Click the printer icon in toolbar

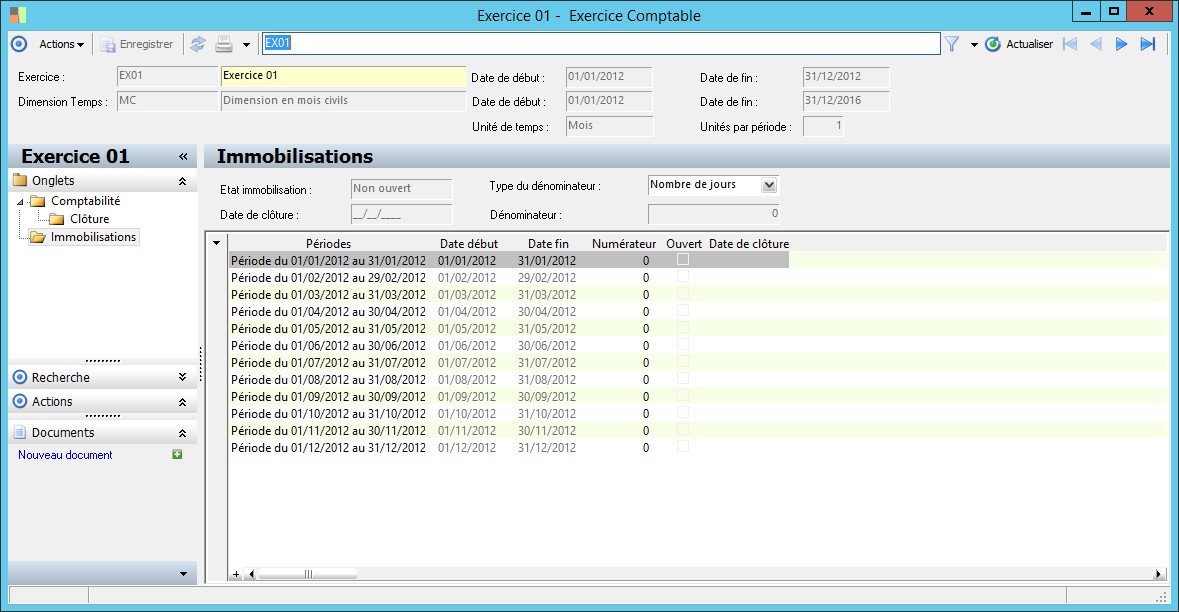[x=224, y=44]
